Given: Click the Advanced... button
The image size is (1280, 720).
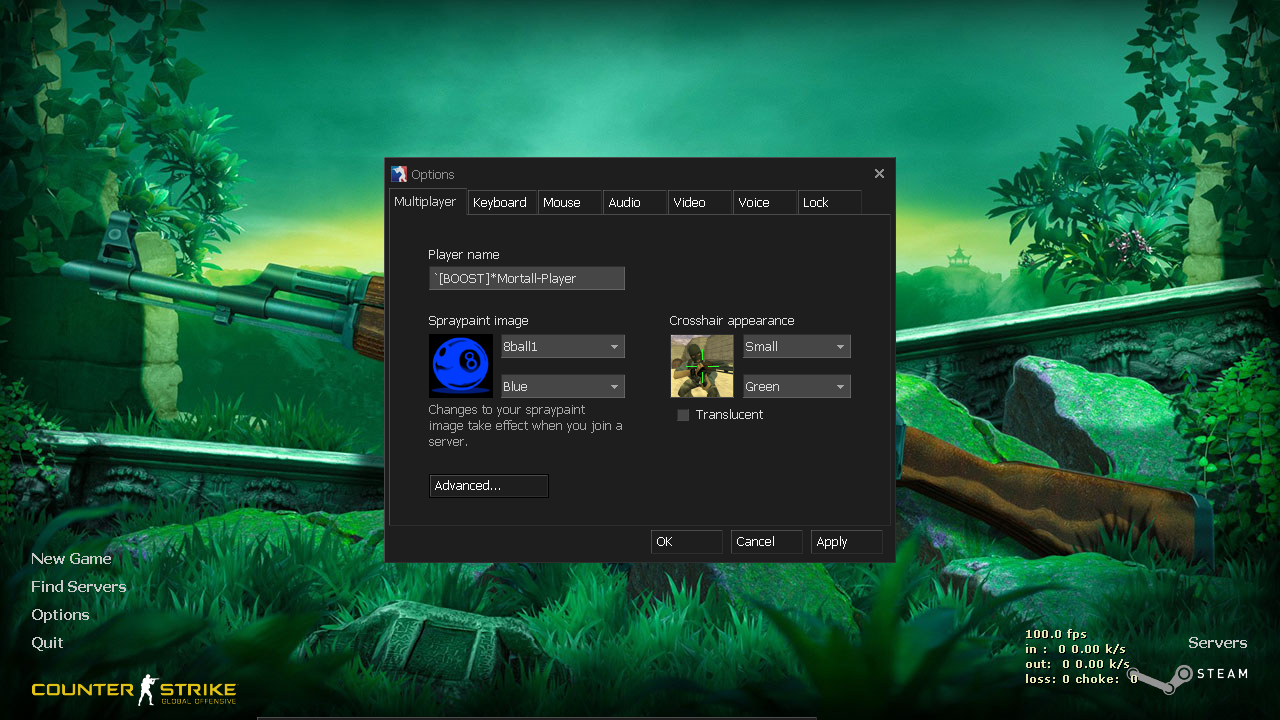Looking at the screenshot, I should (488, 486).
